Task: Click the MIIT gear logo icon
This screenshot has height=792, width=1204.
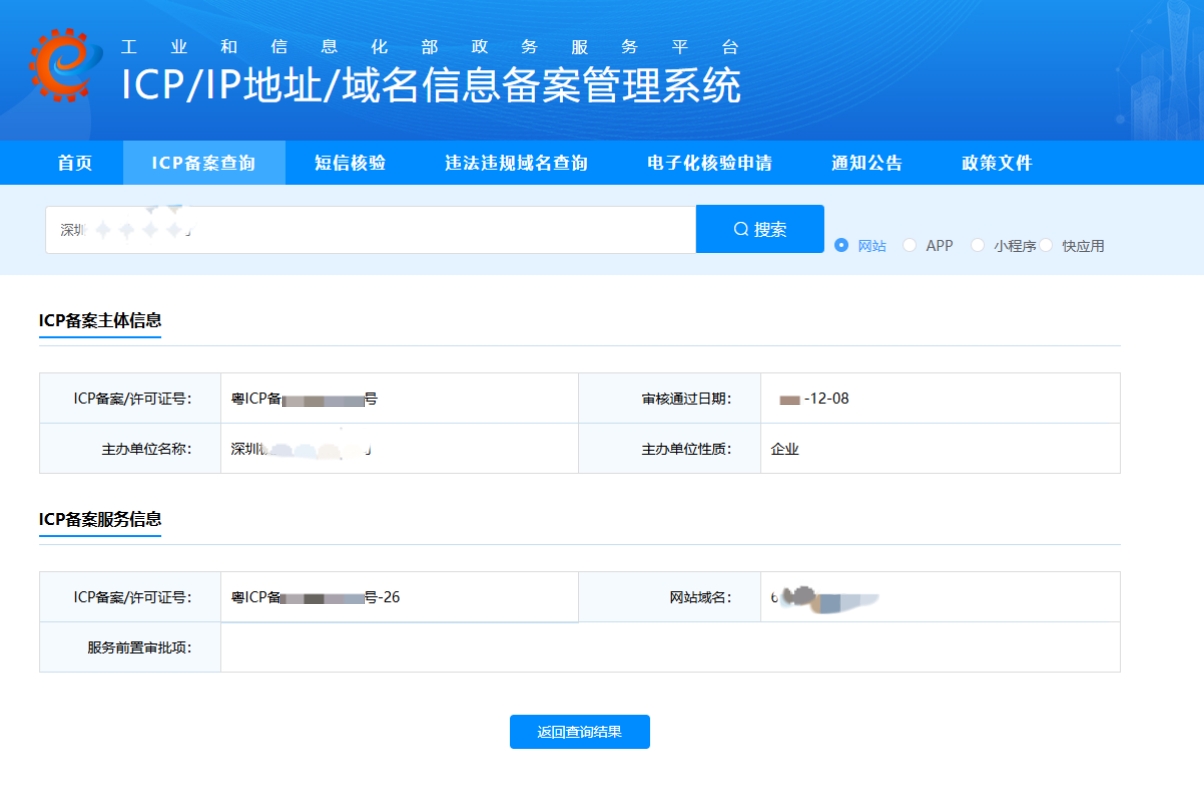Action: coord(66,65)
